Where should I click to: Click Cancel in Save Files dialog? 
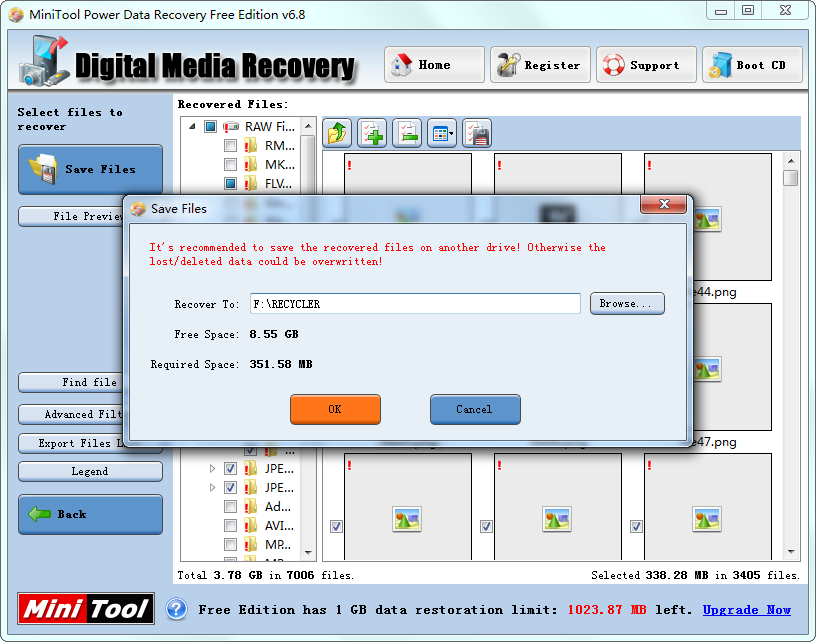(x=475, y=409)
